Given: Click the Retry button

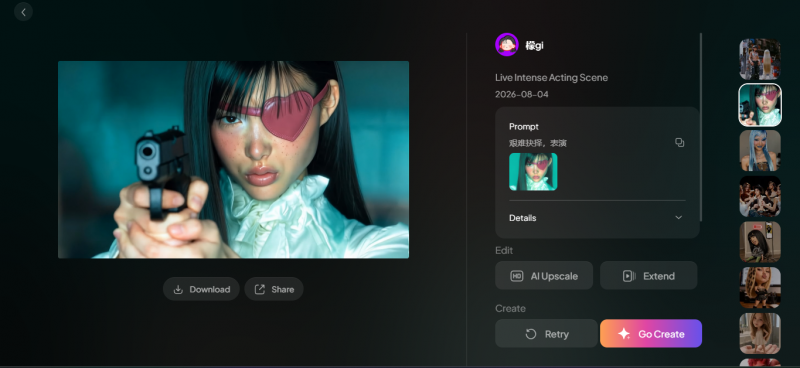Looking at the screenshot, I should point(546,334).
